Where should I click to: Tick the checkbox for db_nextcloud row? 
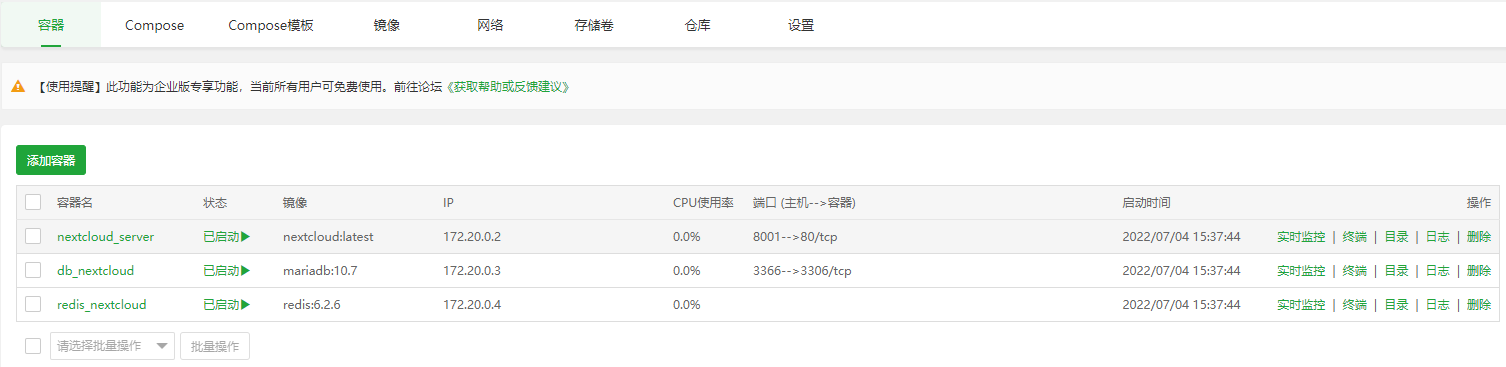point(33,270)
